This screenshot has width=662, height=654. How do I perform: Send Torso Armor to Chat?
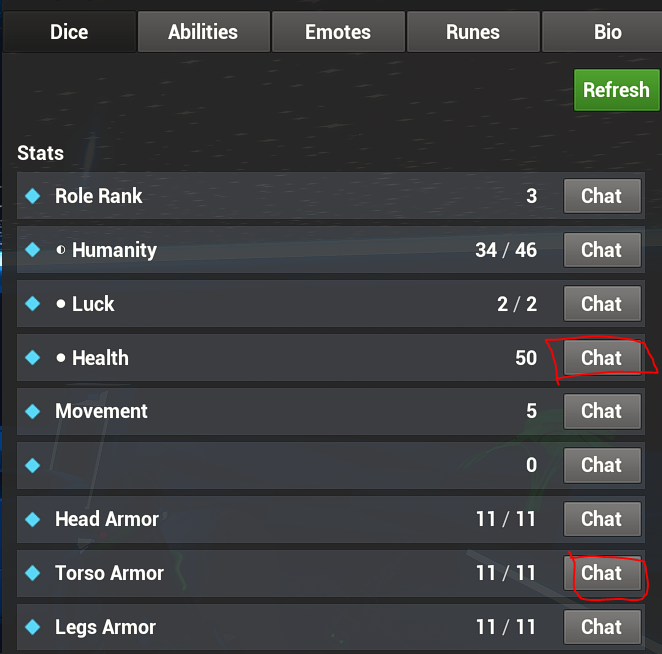click(601, 573)
